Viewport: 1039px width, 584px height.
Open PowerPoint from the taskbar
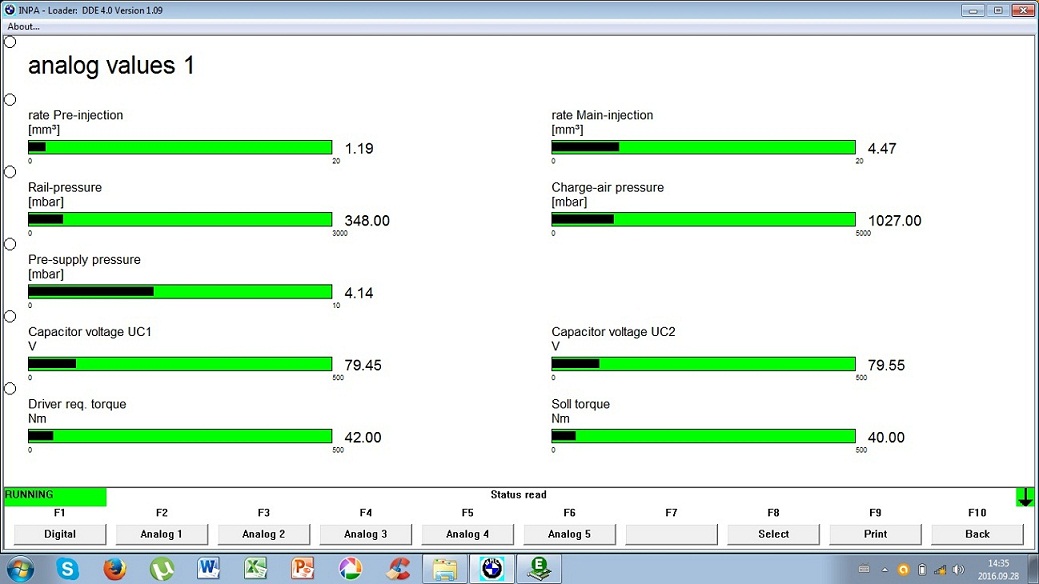tap(303, 569)
